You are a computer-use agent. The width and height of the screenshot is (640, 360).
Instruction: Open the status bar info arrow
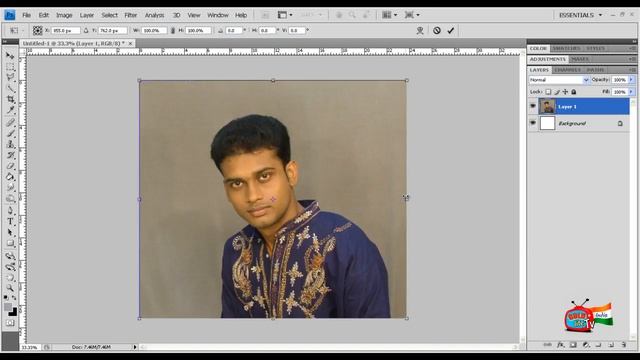(135, 347)
